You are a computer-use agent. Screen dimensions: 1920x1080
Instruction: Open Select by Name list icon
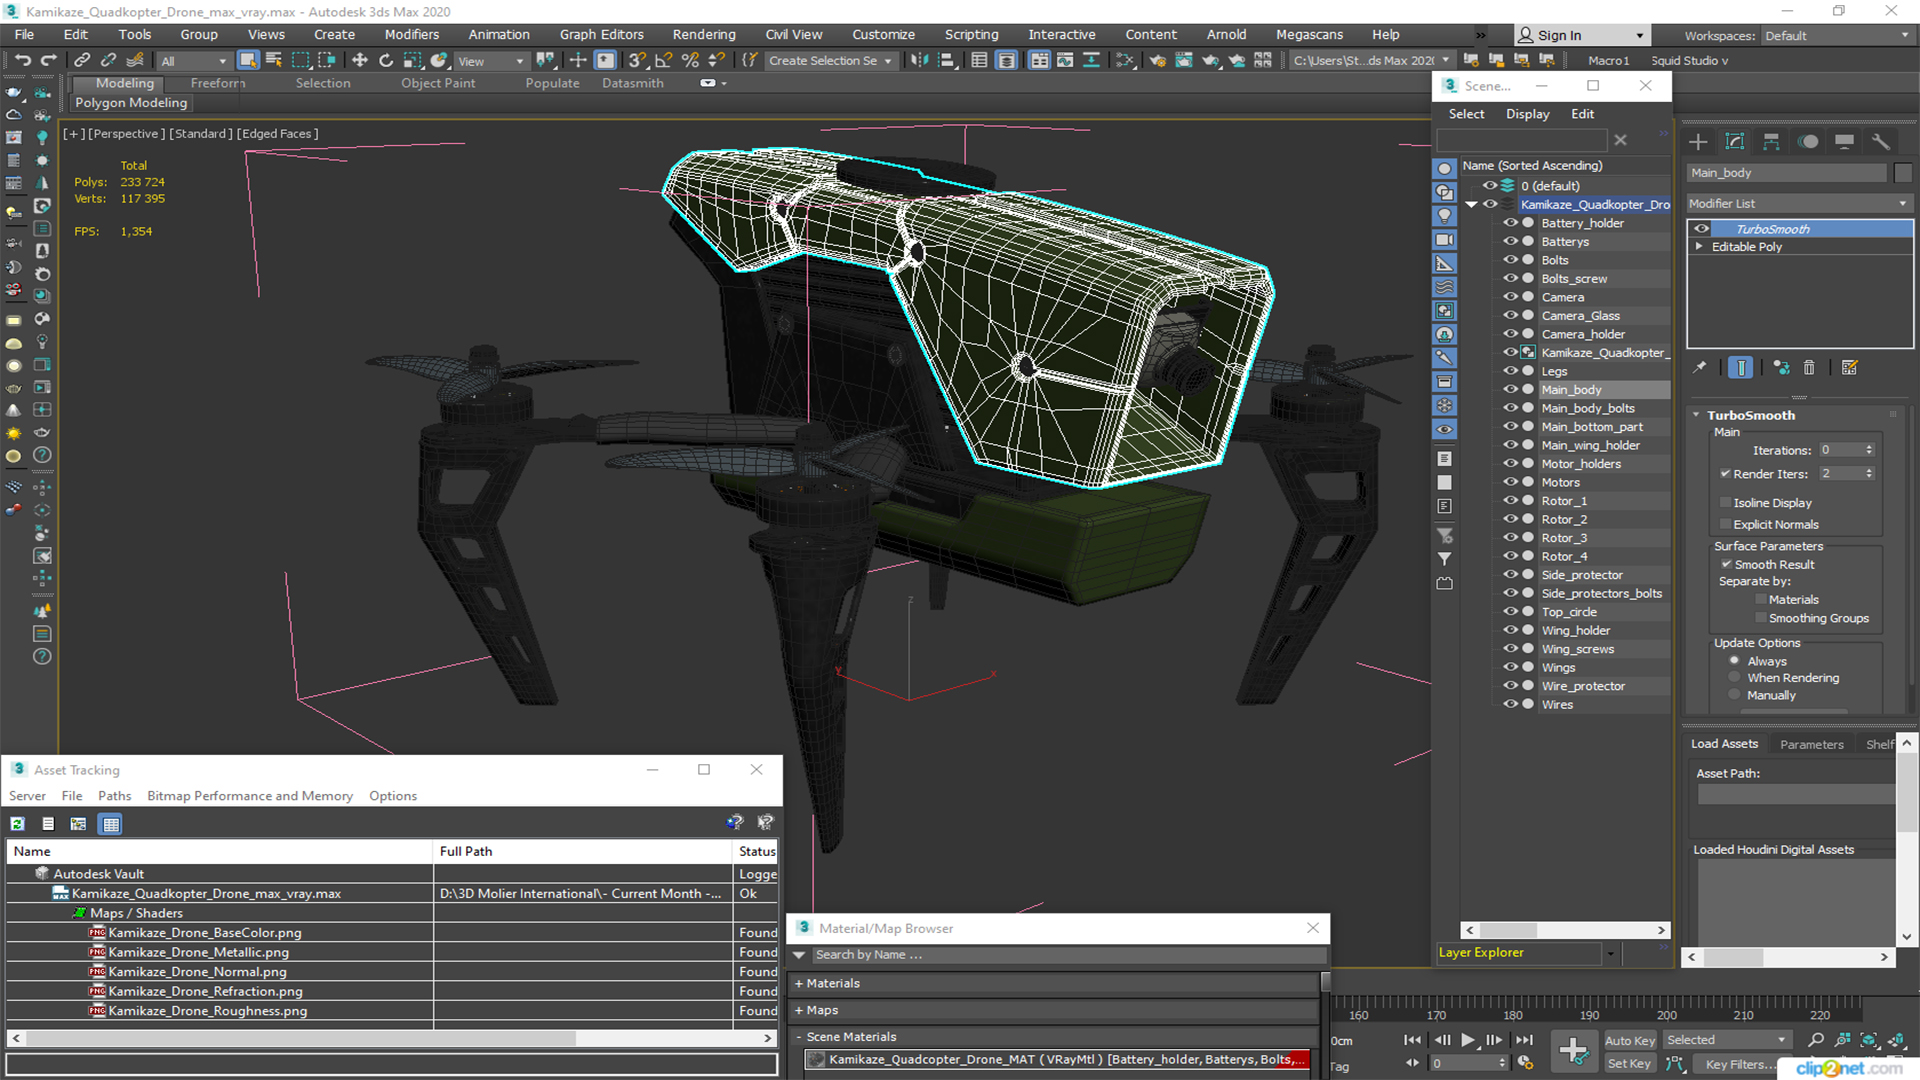(274, 61)
